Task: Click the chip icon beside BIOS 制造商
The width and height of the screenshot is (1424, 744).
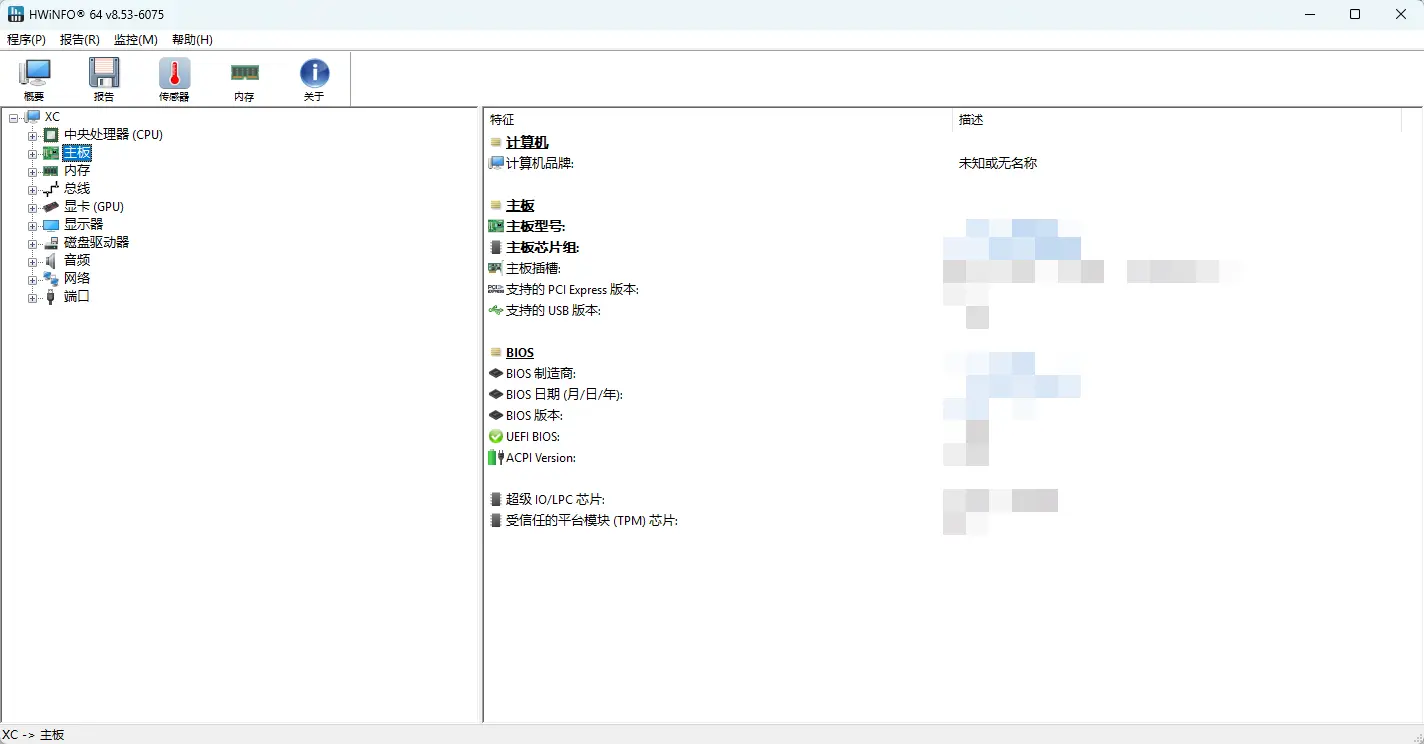Action: point(496,373)
